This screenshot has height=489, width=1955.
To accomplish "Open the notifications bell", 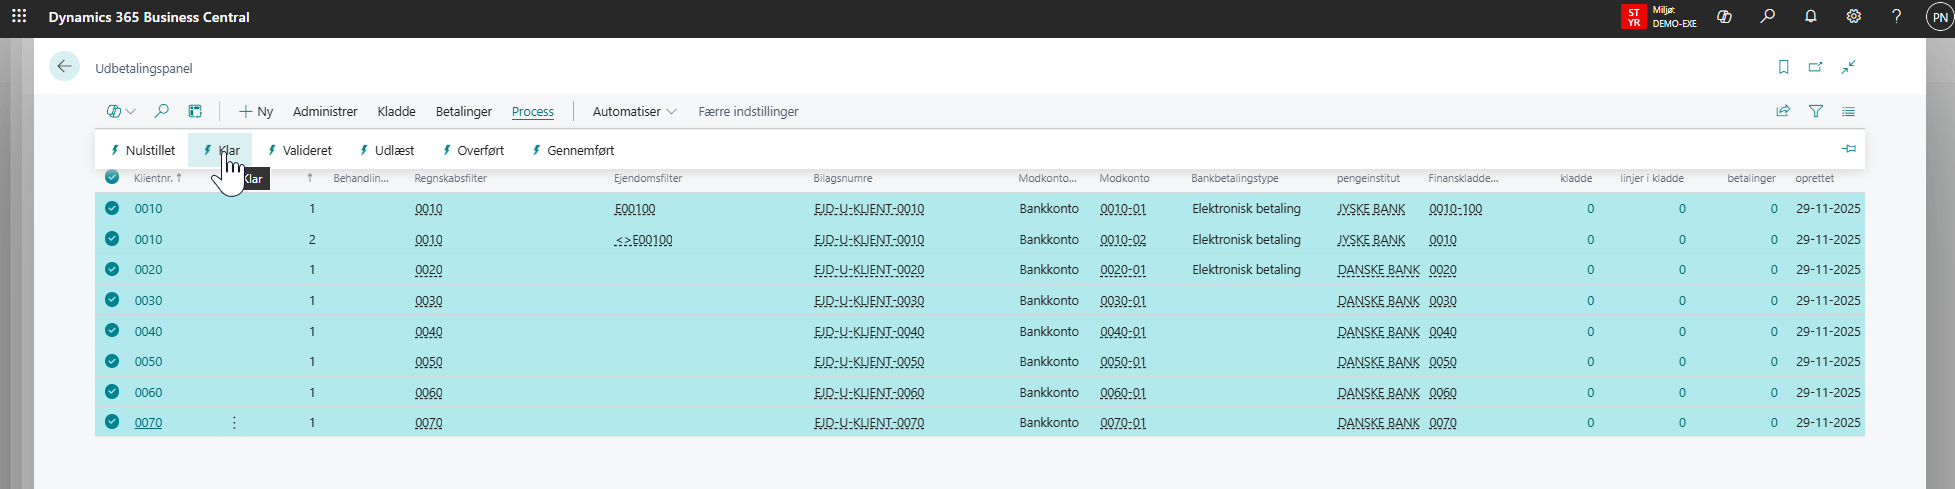I will coord(1811,17).
